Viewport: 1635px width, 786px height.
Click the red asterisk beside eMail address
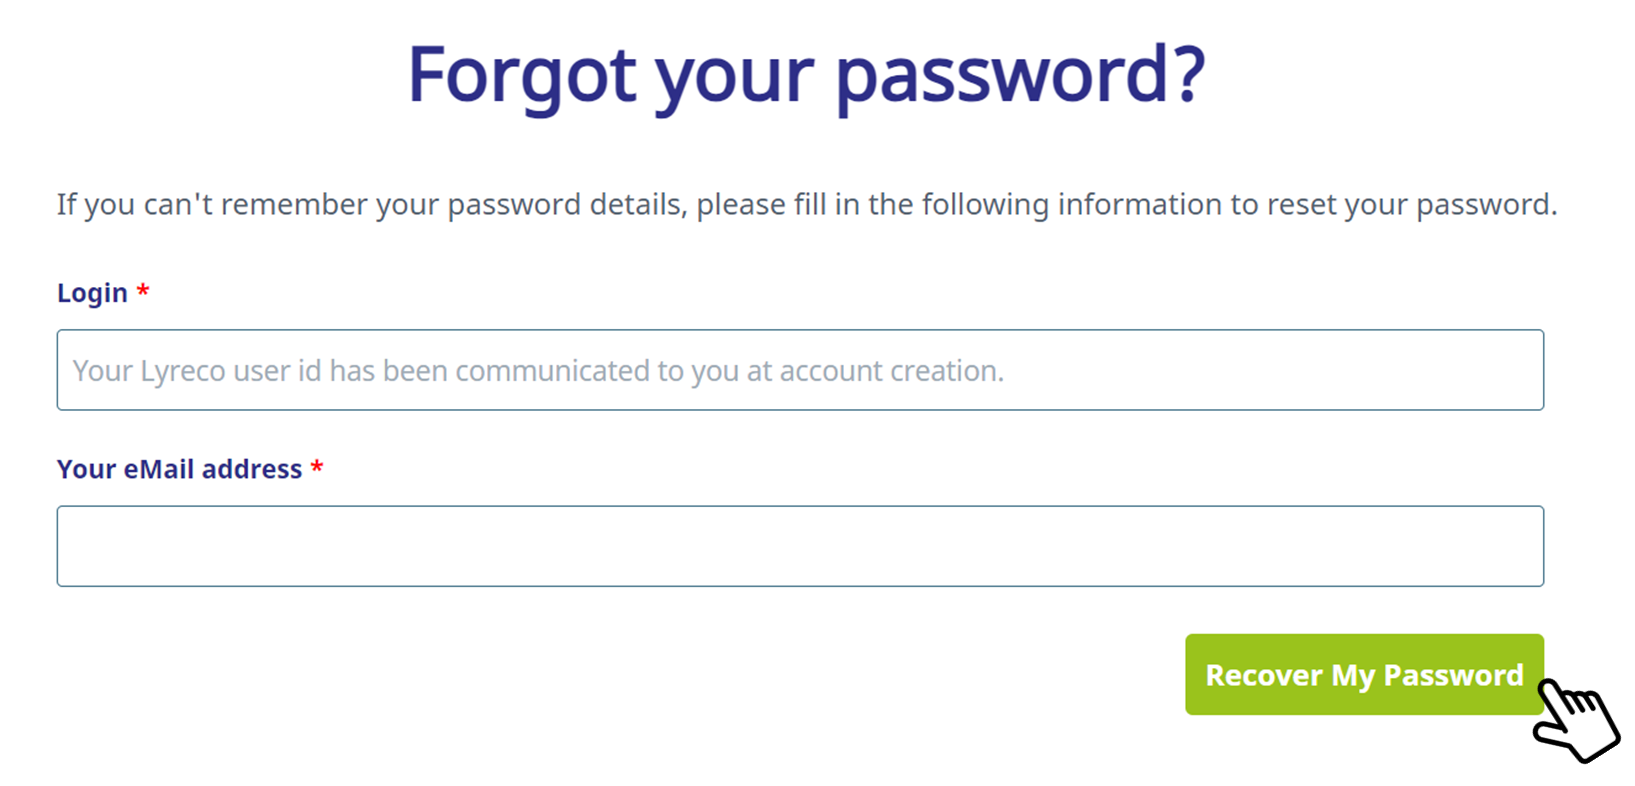(x=317, y=467)
